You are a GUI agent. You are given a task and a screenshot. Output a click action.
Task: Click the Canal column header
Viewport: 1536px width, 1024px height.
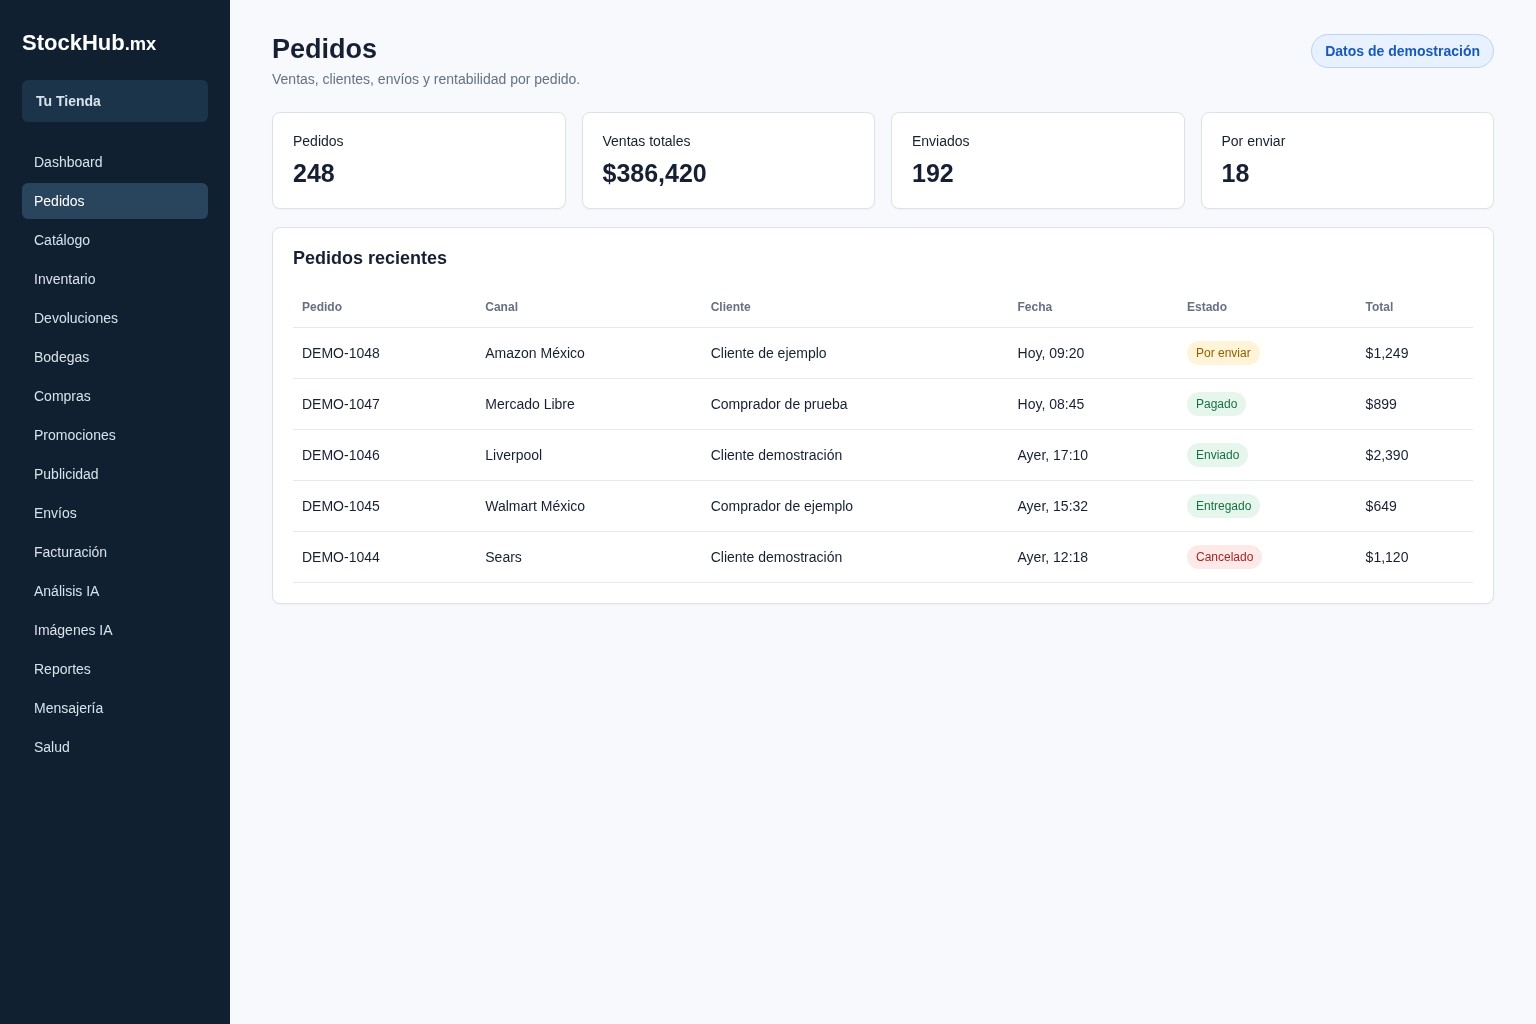(x=501, y=307)
